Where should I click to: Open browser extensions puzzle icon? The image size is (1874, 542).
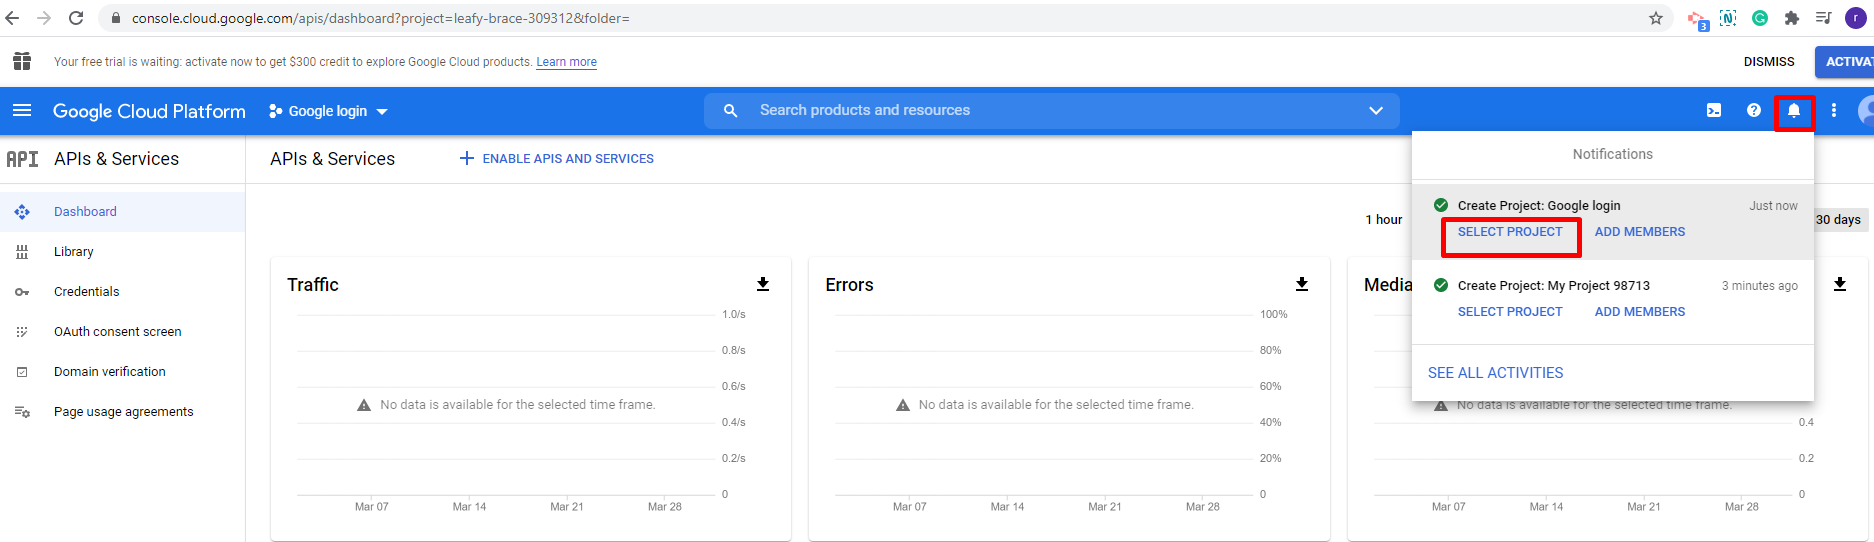point(1792,18)
